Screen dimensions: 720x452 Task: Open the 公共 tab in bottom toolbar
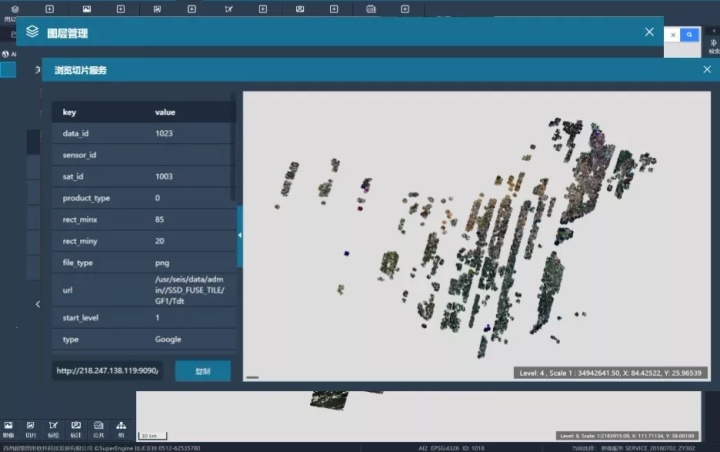tap(98, 429)
